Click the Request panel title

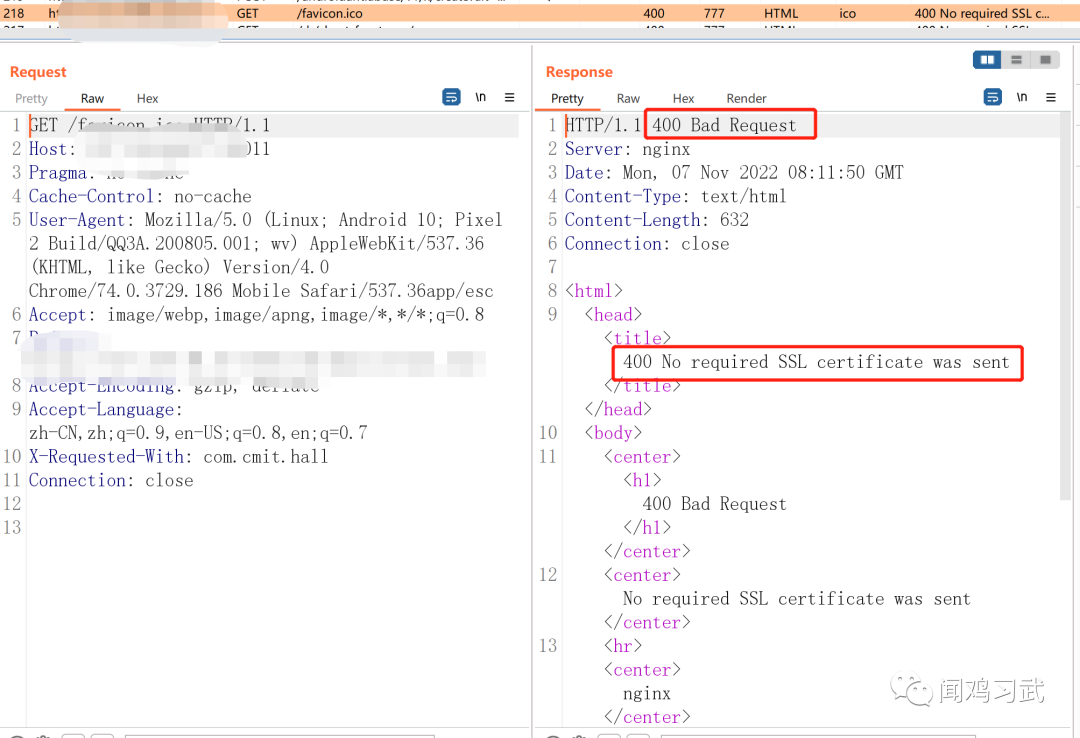pyautogui.click(x=38, y=72)
